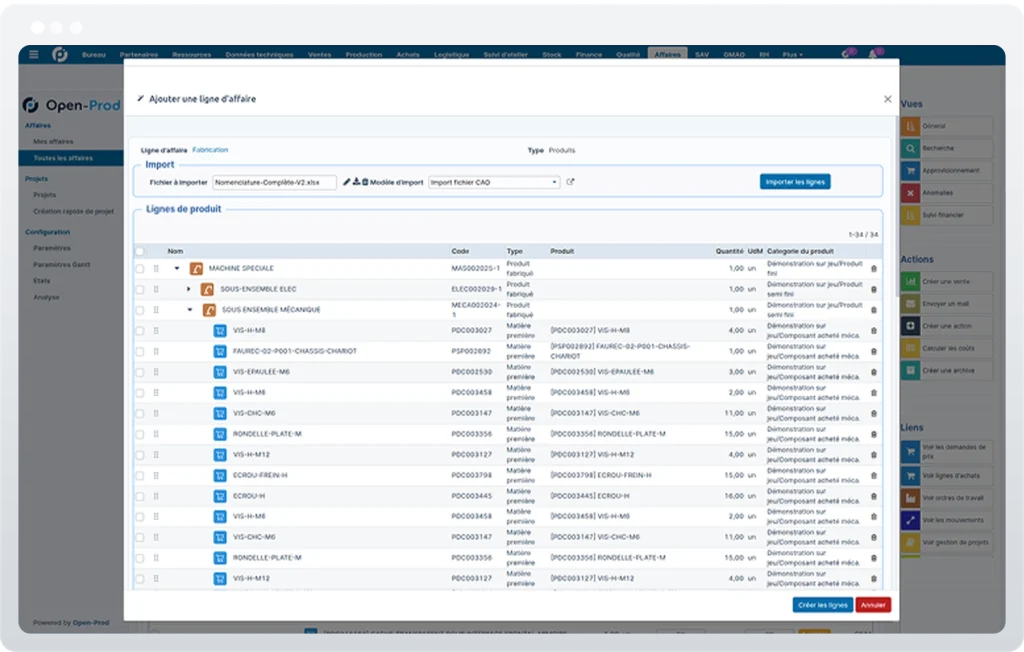Click cart icon of ECROU-FREIN-H row
Image resolution: width=1024 pixels, height=652 pixels.
tap(220, 475)
